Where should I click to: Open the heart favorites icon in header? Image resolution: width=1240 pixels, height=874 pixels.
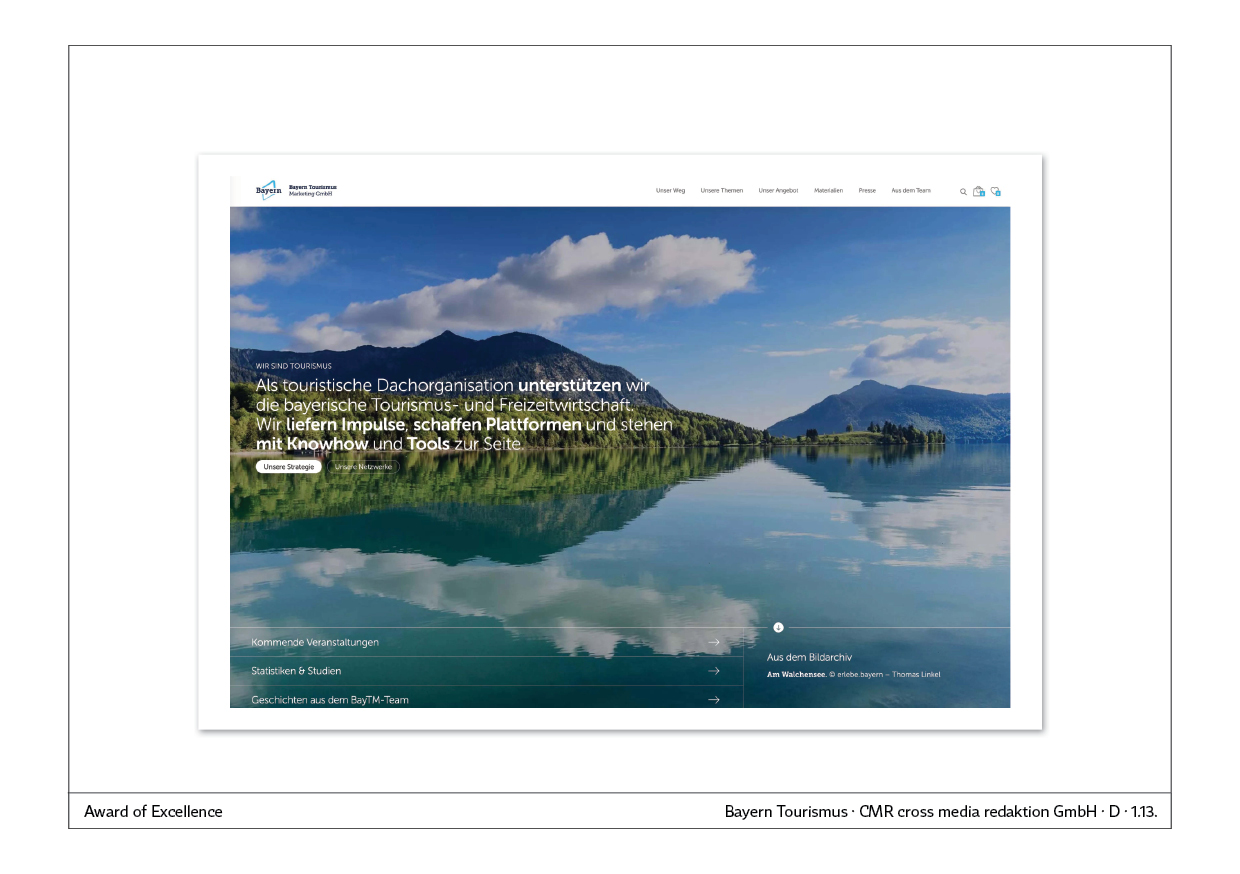[x=995, y=191]
